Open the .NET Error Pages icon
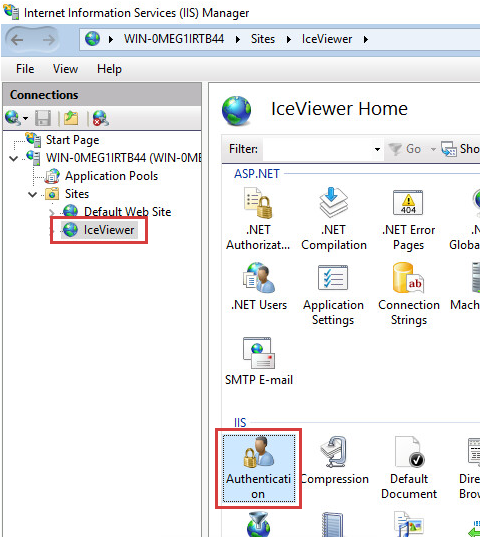Screen dimensions: 480x537 click(408, 219)
